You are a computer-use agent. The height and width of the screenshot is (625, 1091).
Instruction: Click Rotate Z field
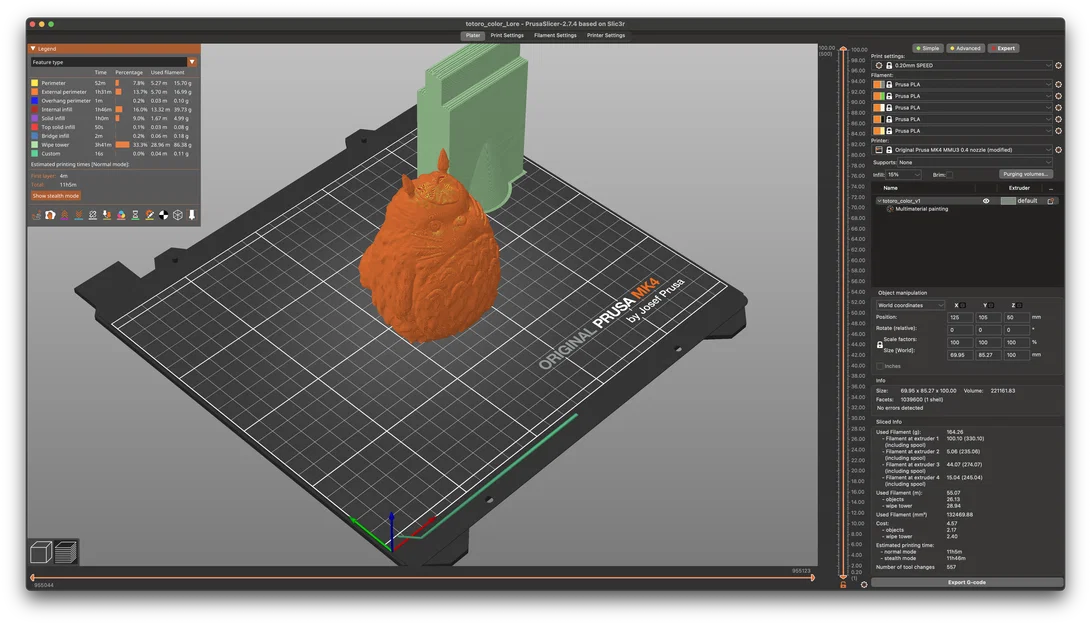point(1017,330)
